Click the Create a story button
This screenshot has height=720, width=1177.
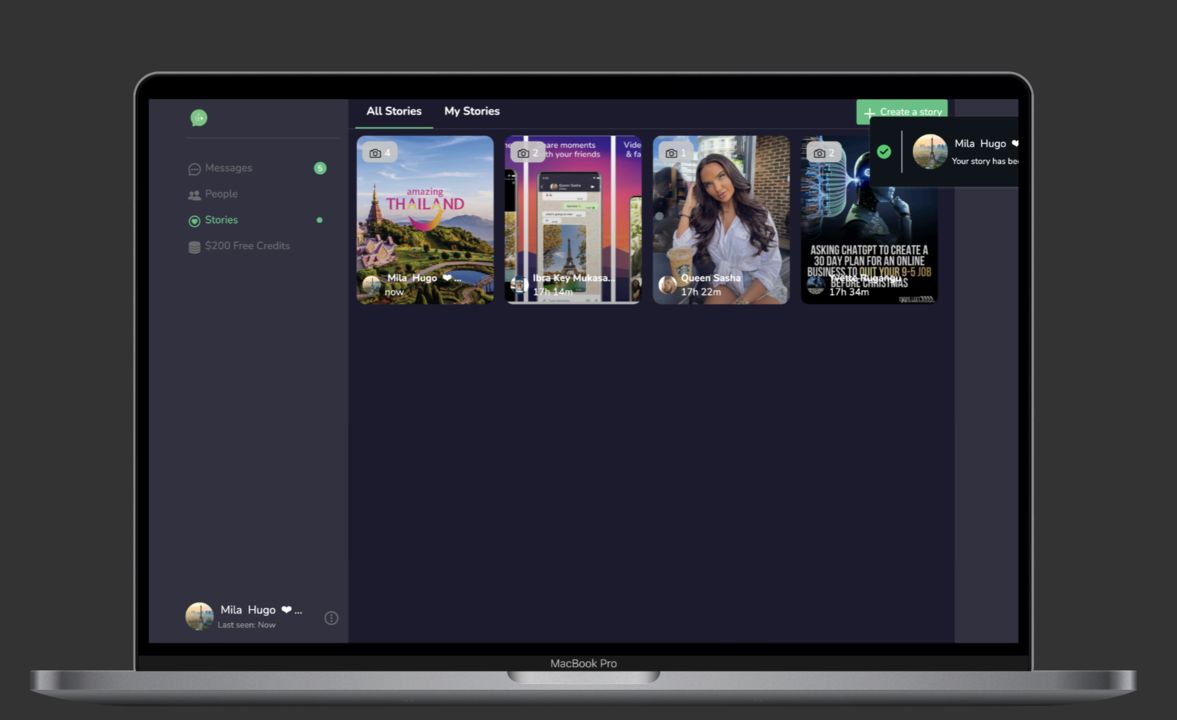[902, 112]
